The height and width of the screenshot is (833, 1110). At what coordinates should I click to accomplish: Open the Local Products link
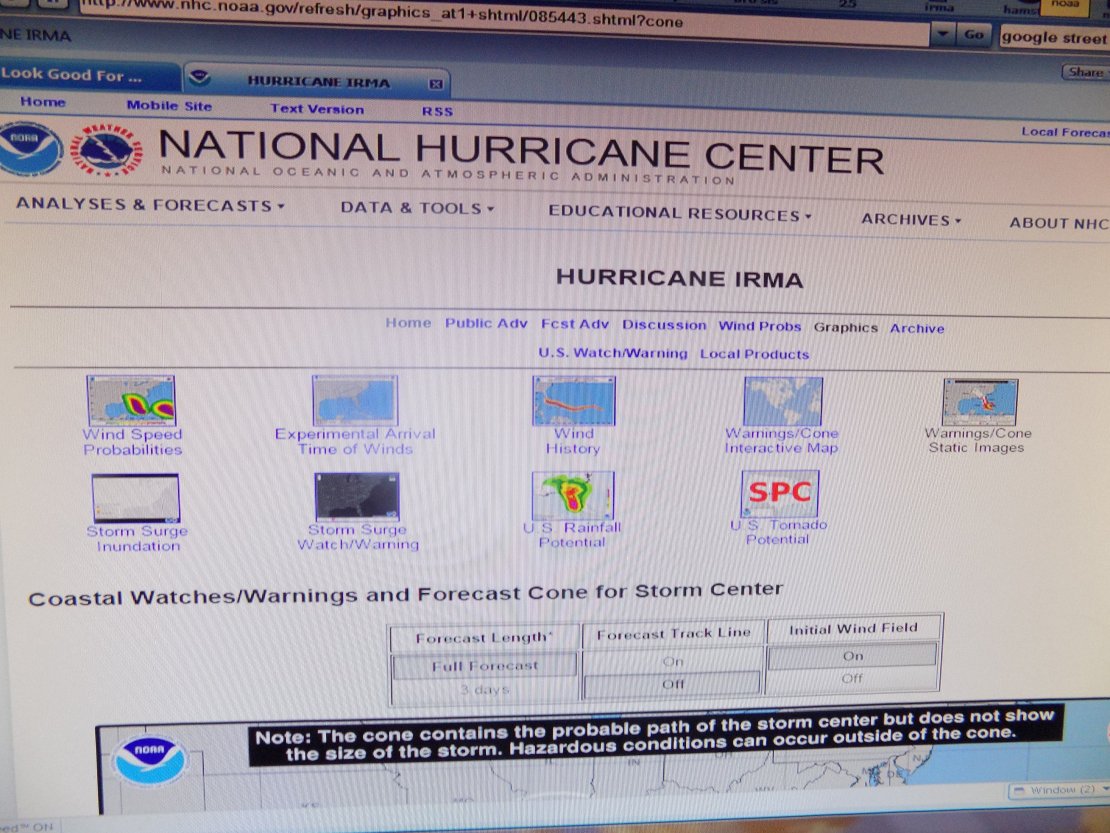754,355
